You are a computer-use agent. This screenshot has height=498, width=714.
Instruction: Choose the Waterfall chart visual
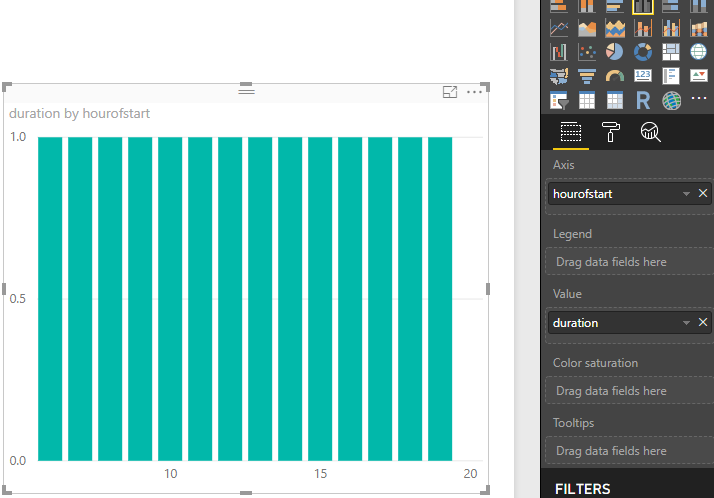559,52
